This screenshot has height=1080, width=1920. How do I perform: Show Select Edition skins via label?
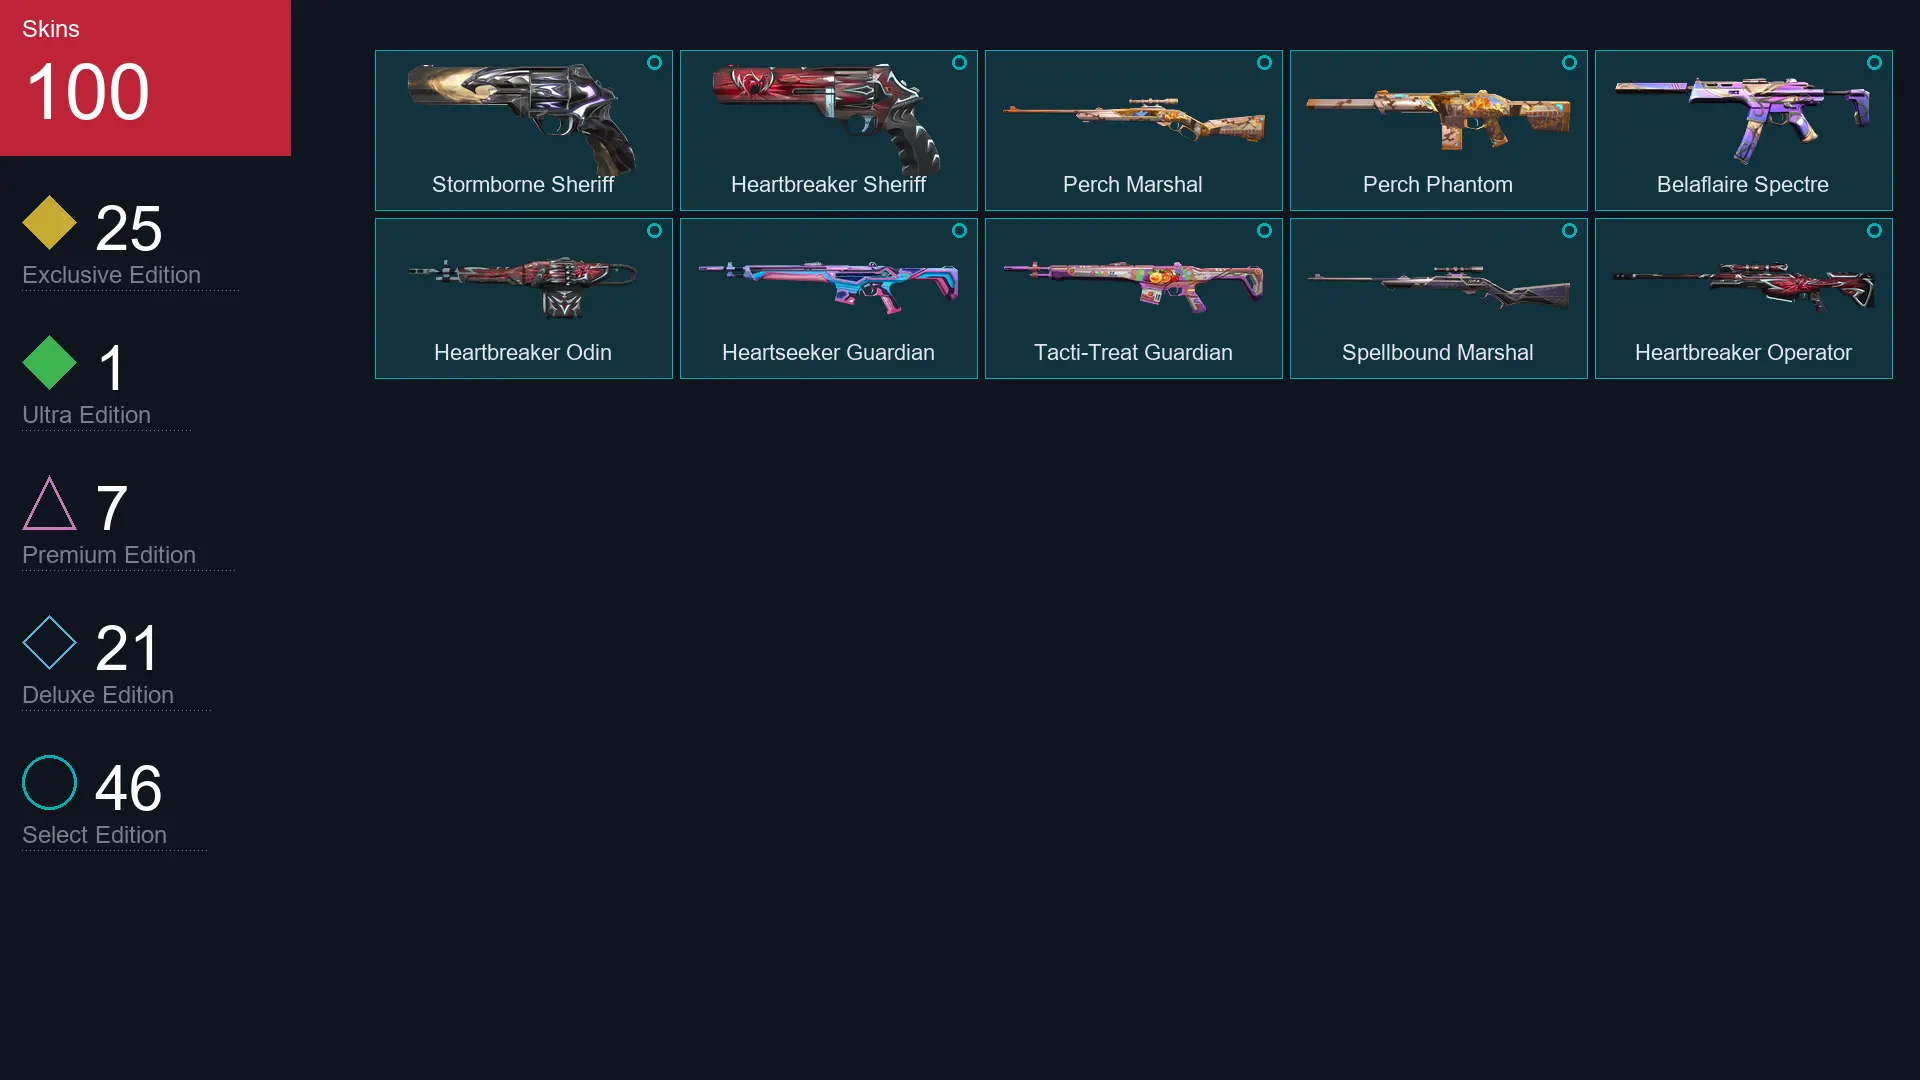(94, 834)
